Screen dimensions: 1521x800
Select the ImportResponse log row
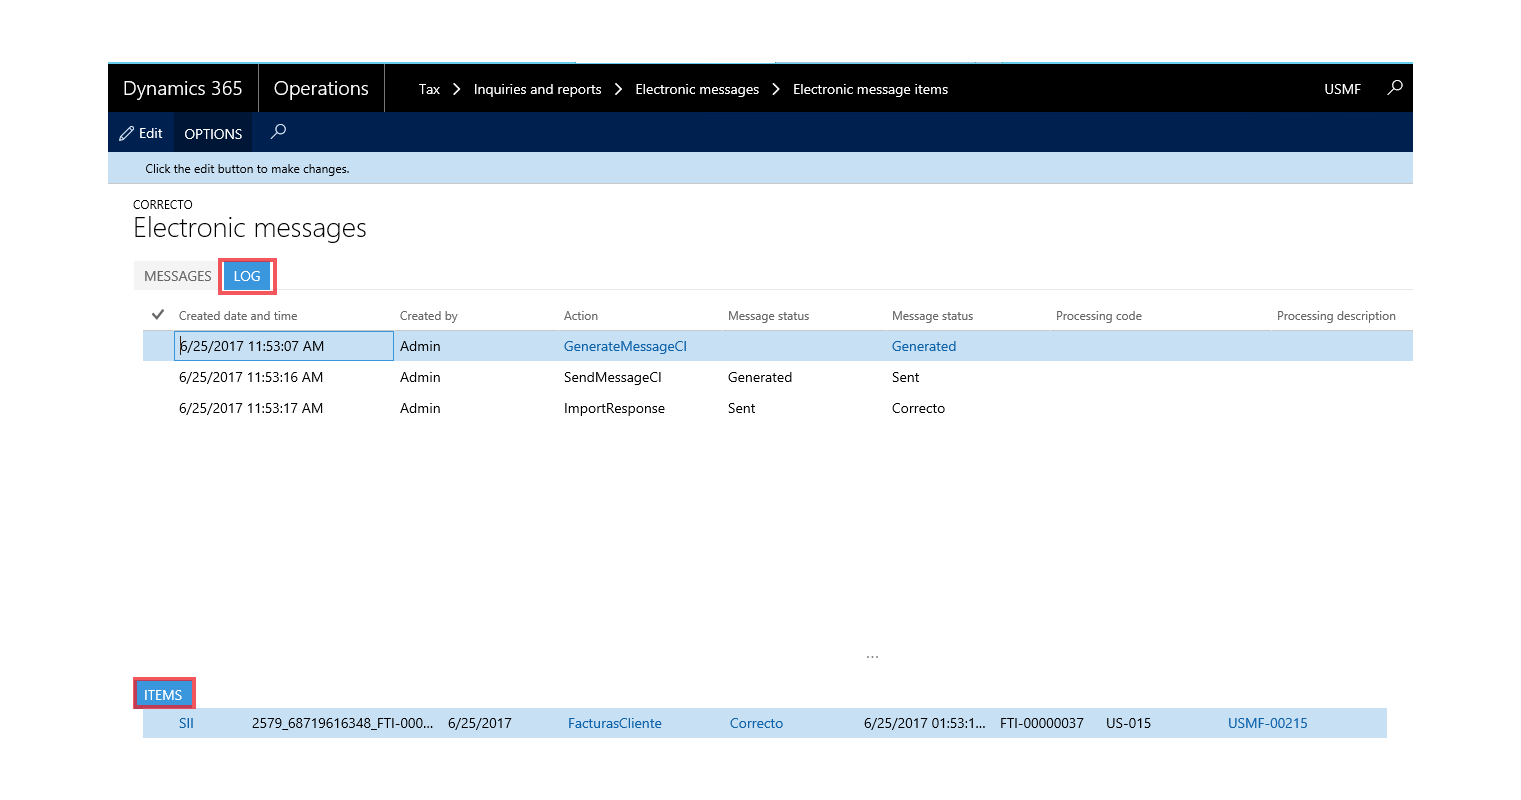[778, 408]
